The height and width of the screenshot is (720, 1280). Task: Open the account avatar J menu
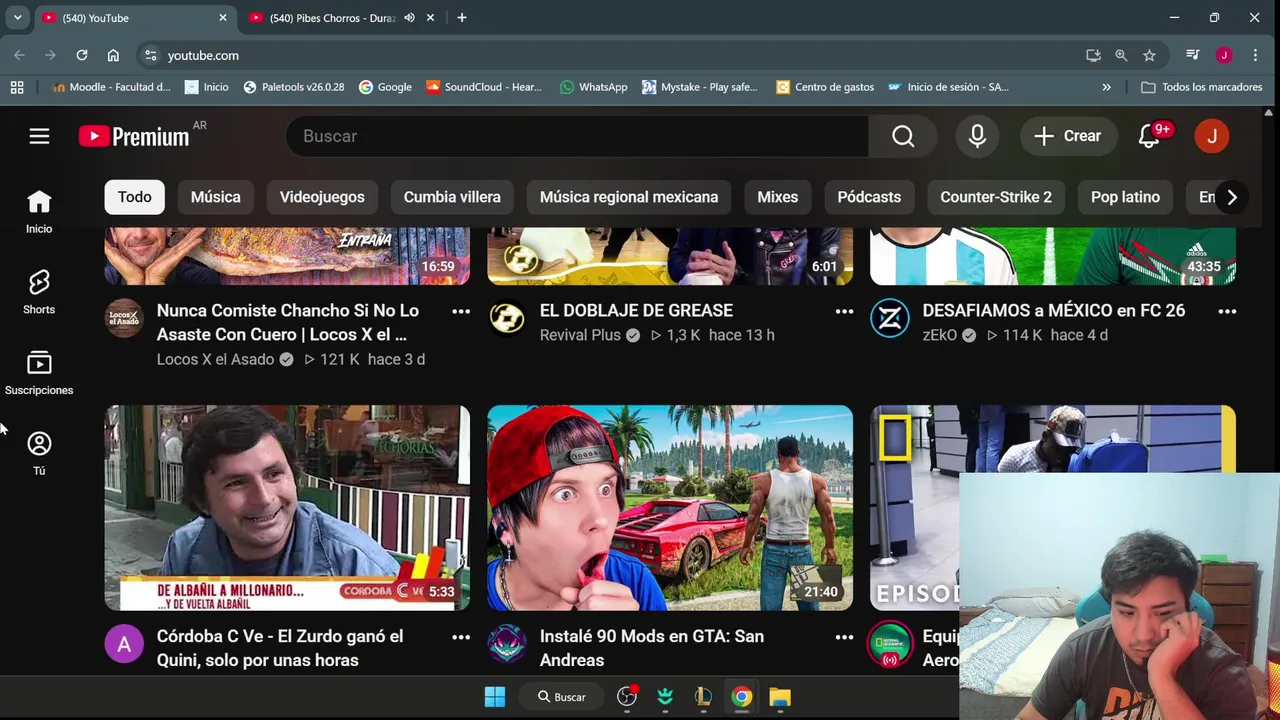[x=1212, y=136]
